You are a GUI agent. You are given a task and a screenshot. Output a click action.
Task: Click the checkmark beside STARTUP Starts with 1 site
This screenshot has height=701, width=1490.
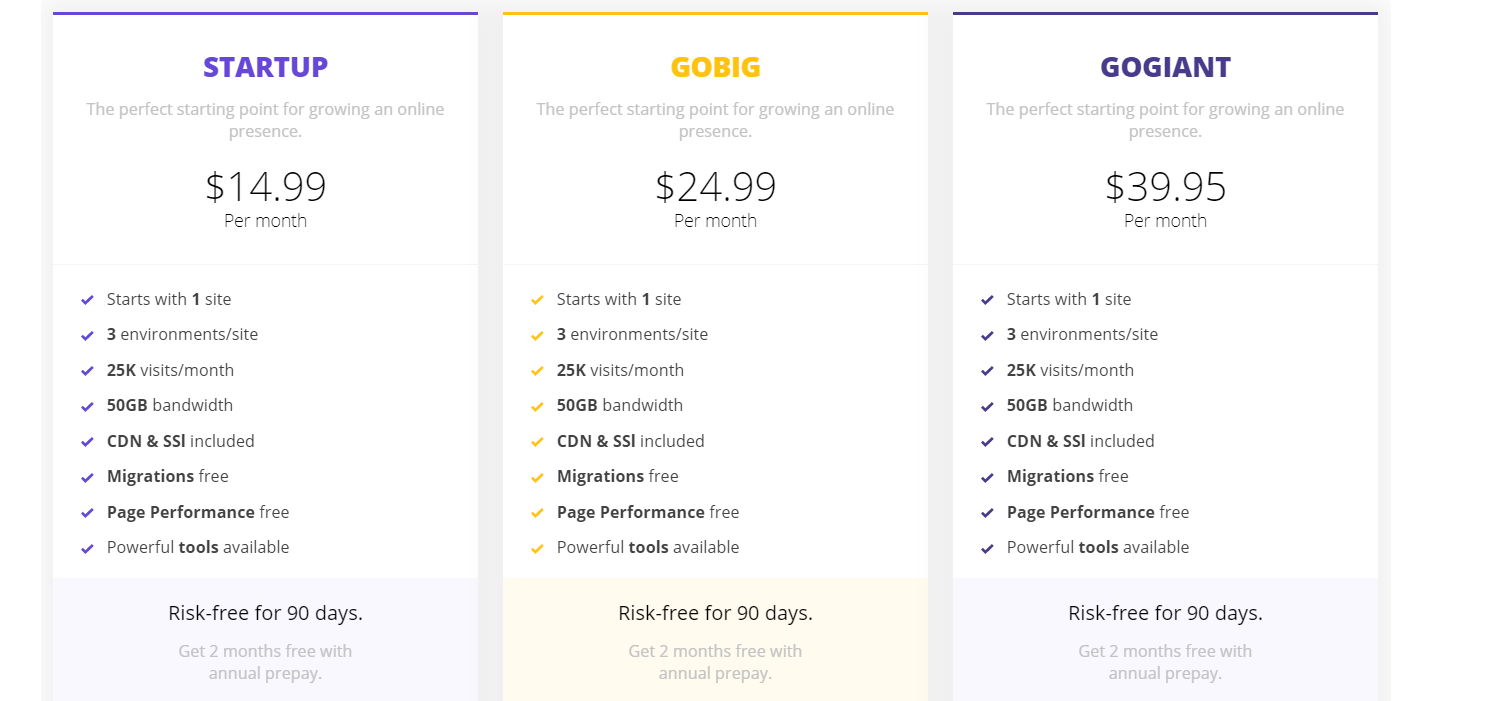(87, 300)
